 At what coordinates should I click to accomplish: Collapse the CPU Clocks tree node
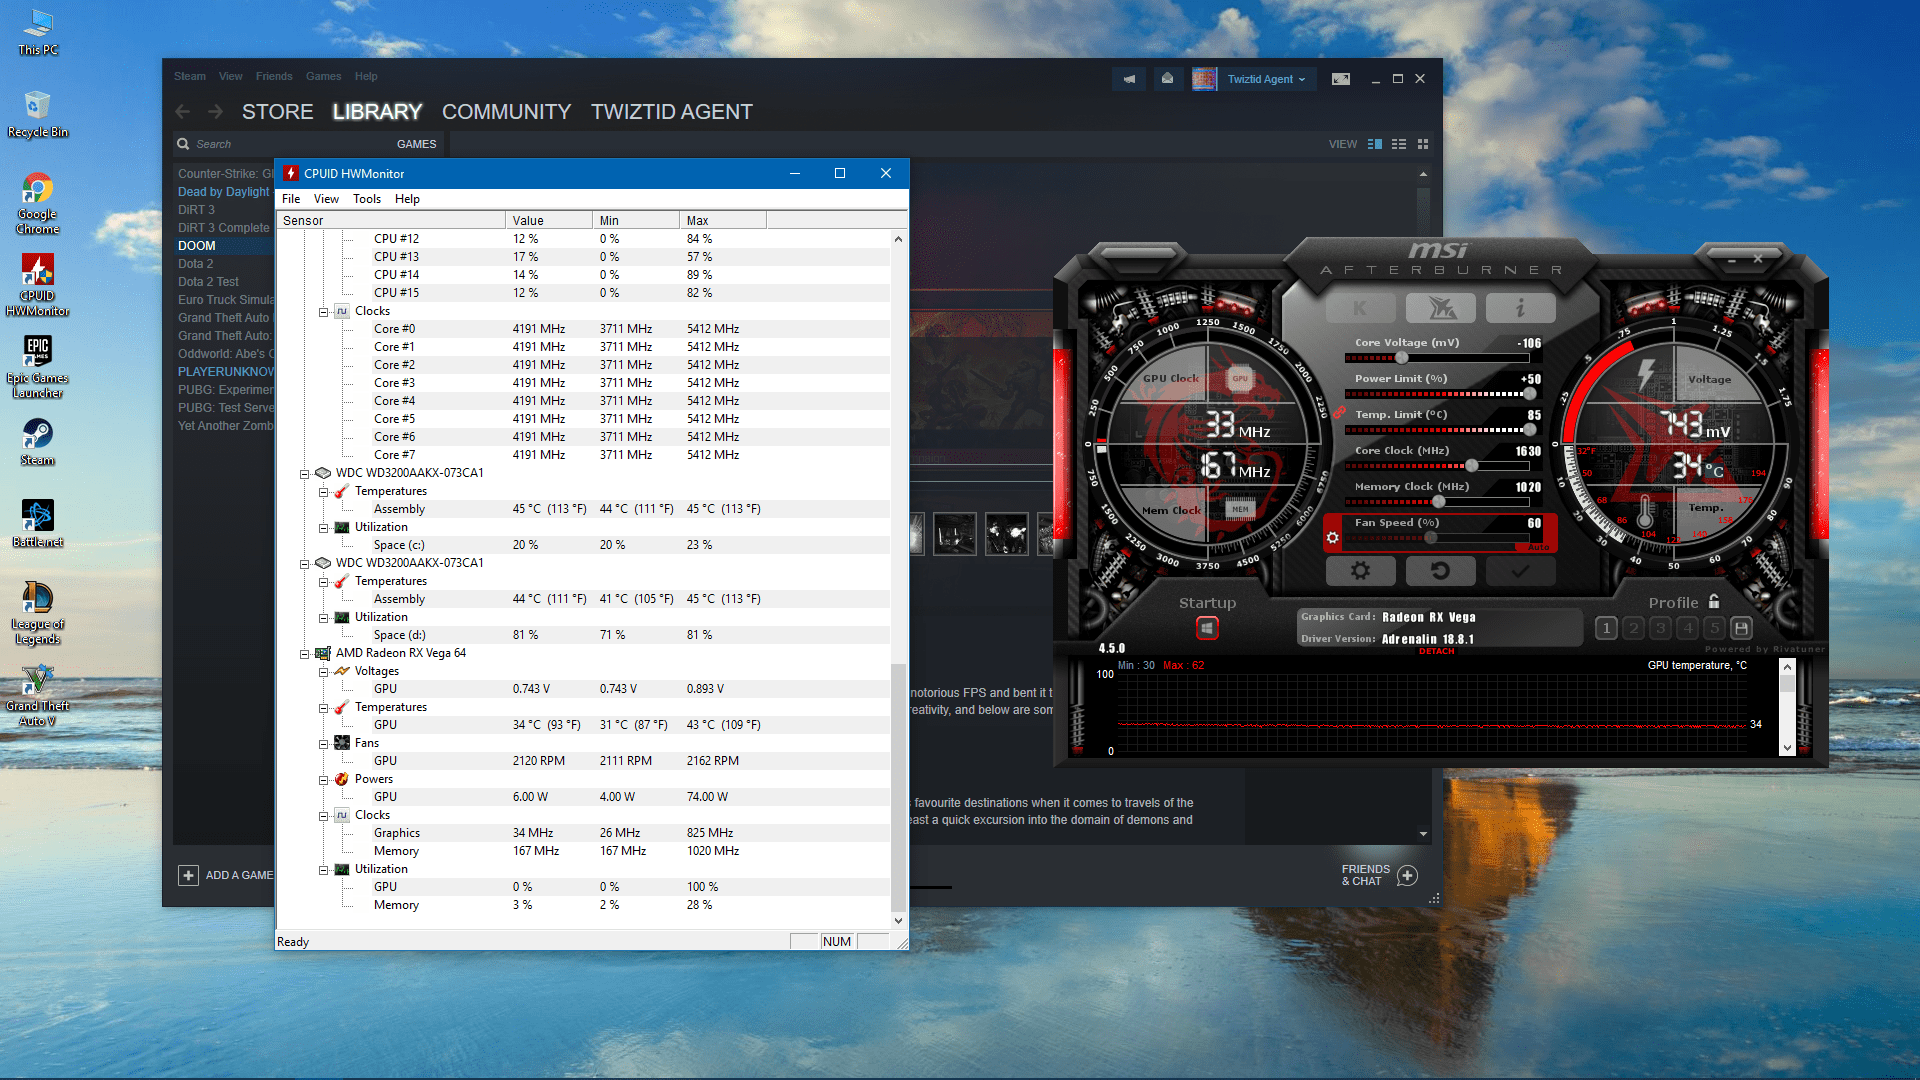(x=323, y=312)
